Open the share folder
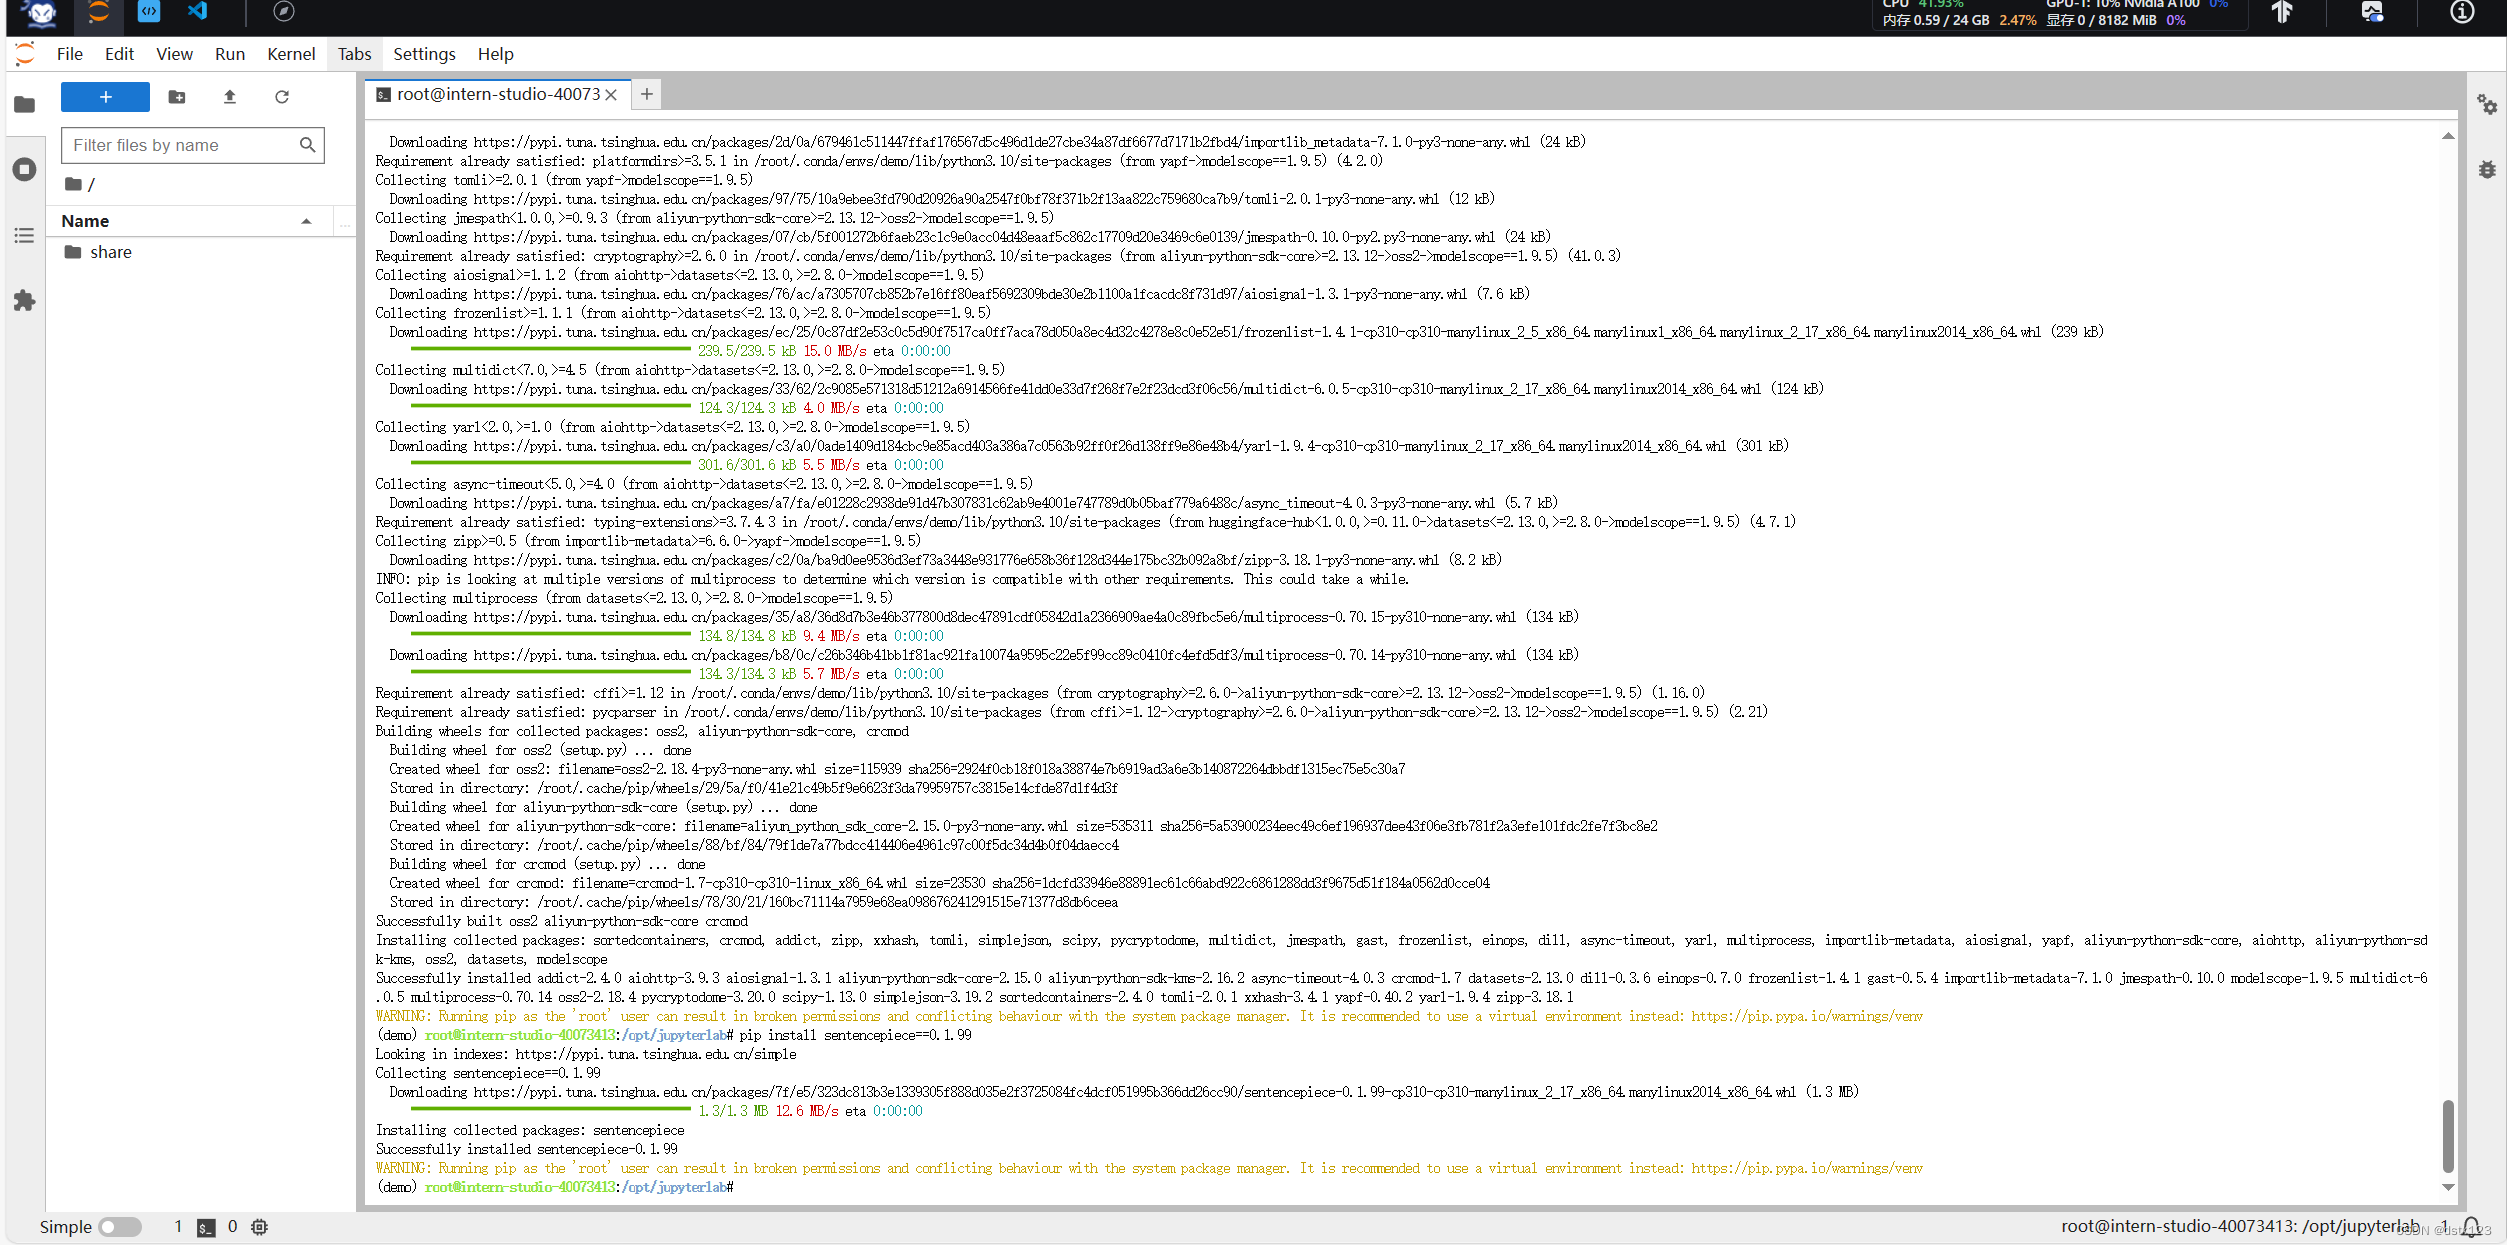Screen dimensions: 2507x1245 click(110, 252)
